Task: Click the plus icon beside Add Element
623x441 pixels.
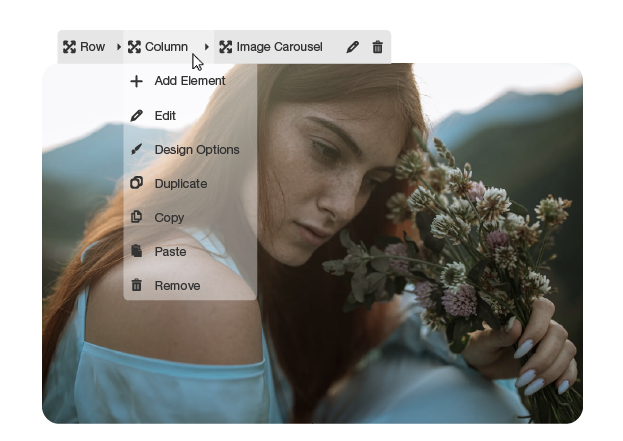Action: (137, 81)
